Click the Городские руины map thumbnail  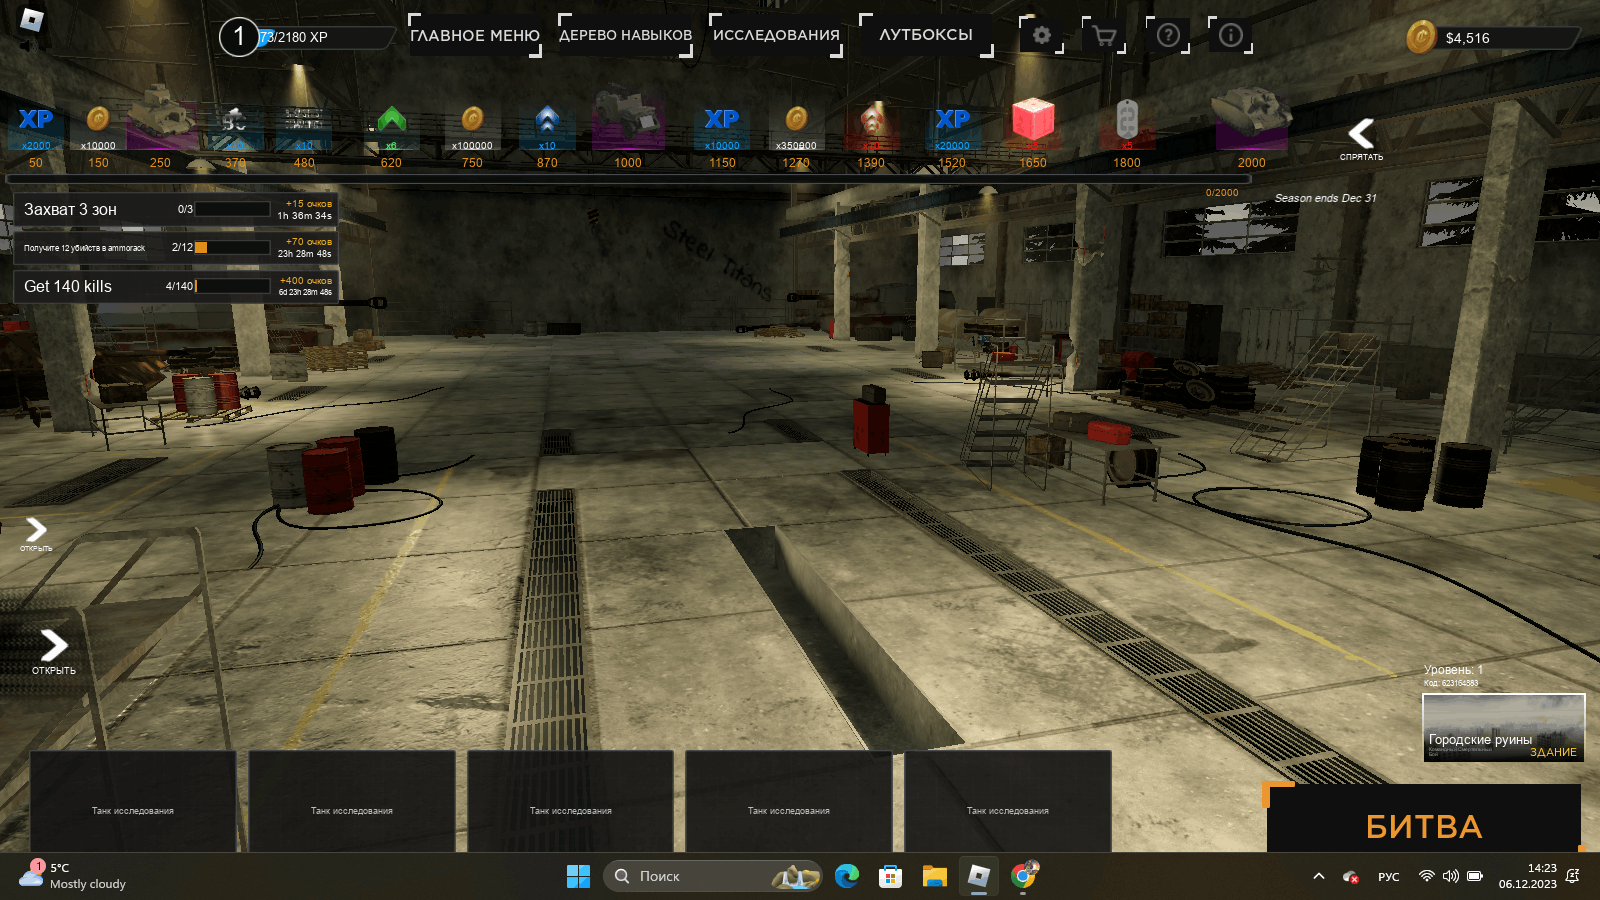click(x=1503, y=727)
